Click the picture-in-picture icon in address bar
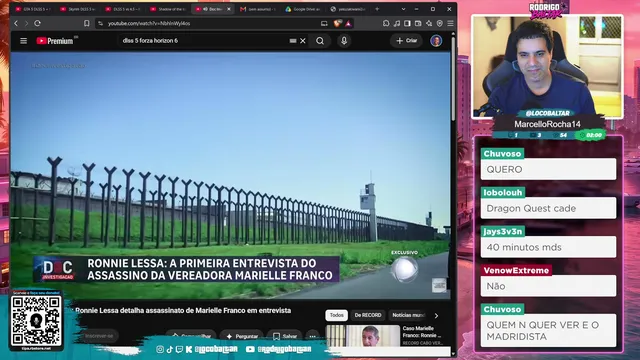 click(x=324, y=24)
